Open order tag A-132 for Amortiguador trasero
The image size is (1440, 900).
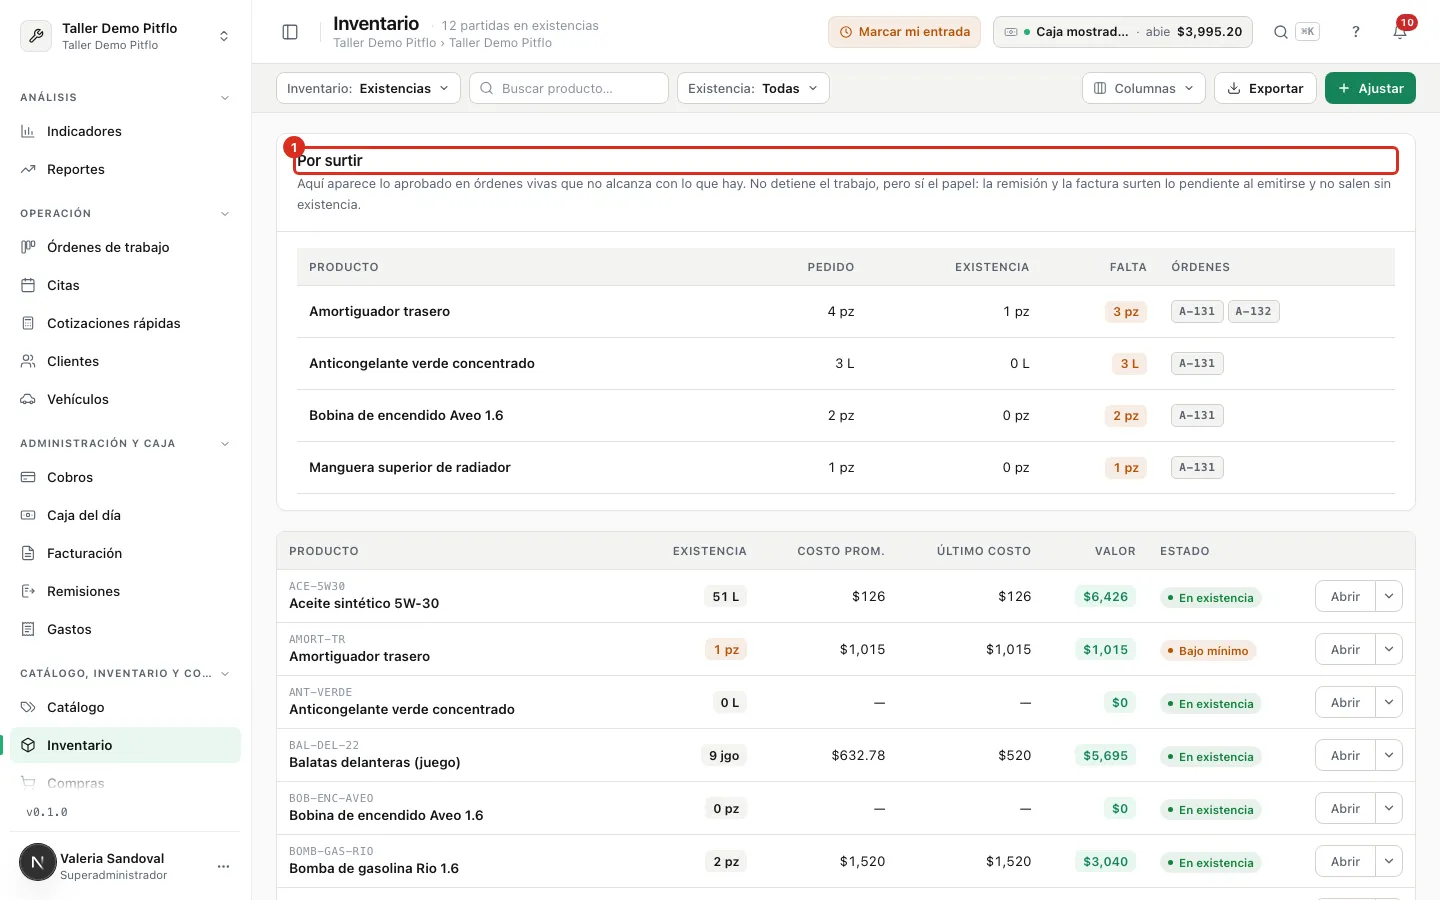pos(1253,311)
